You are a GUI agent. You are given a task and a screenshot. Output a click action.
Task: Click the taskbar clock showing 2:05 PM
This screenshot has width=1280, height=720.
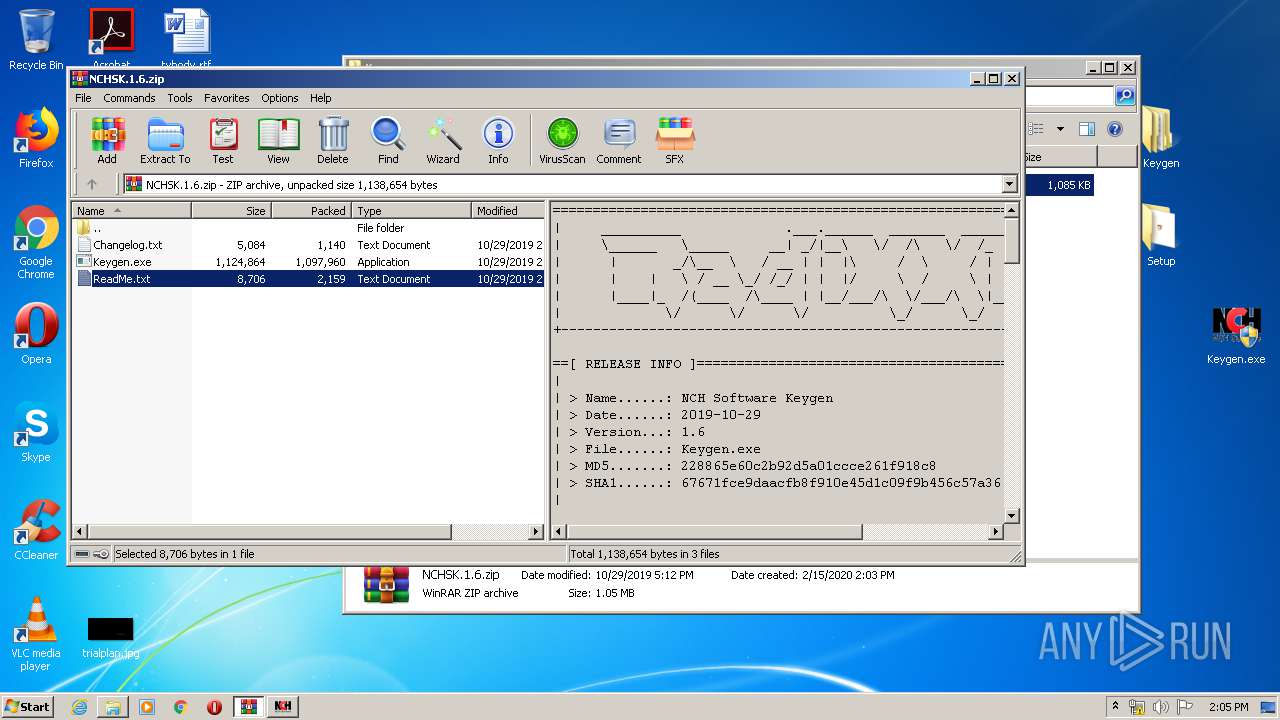point(1228,707)
